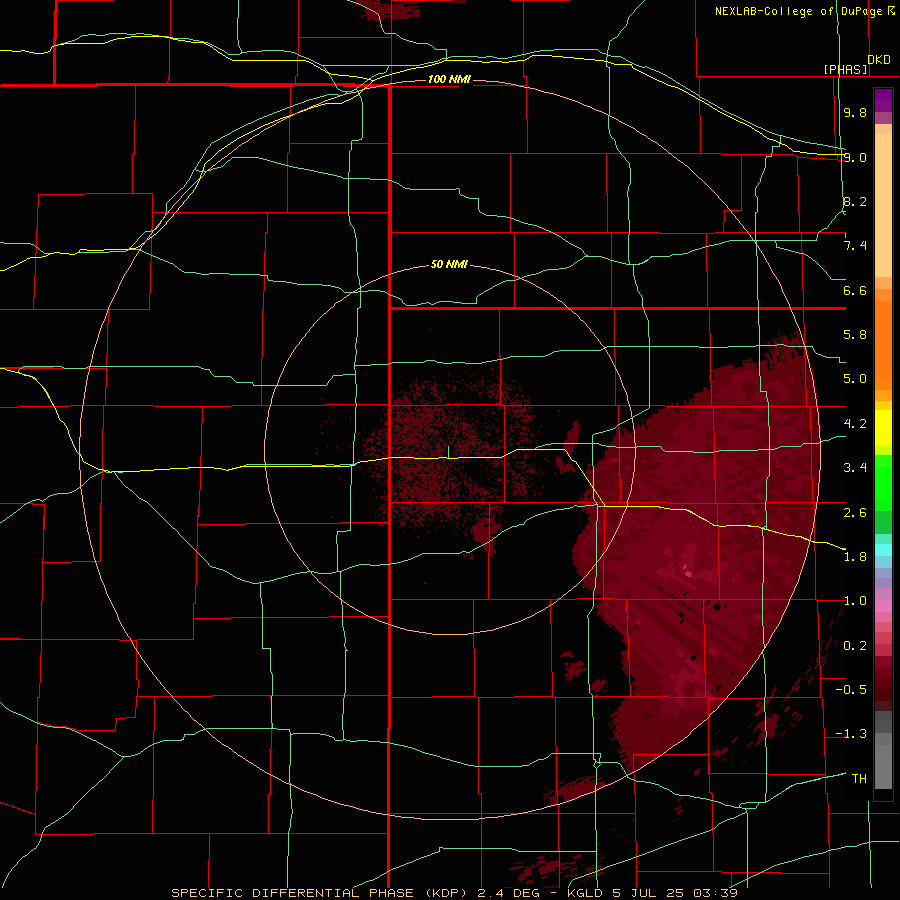Click the 5.0 value on the color scale
Image resolution: width=900 pixels, height=900 pixels.
pyautogui.click(x=855, y=379)
